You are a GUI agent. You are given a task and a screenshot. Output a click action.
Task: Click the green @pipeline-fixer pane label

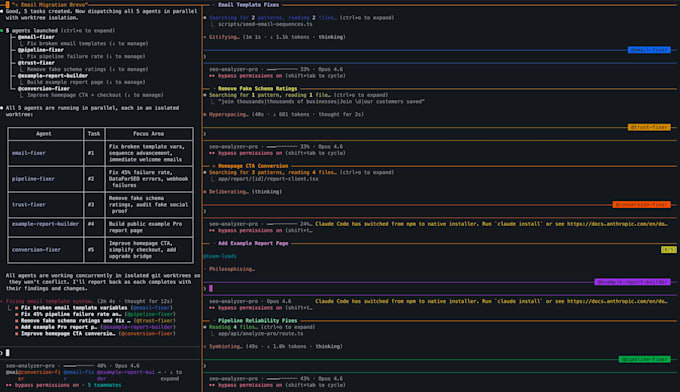(x=645, y=359)
